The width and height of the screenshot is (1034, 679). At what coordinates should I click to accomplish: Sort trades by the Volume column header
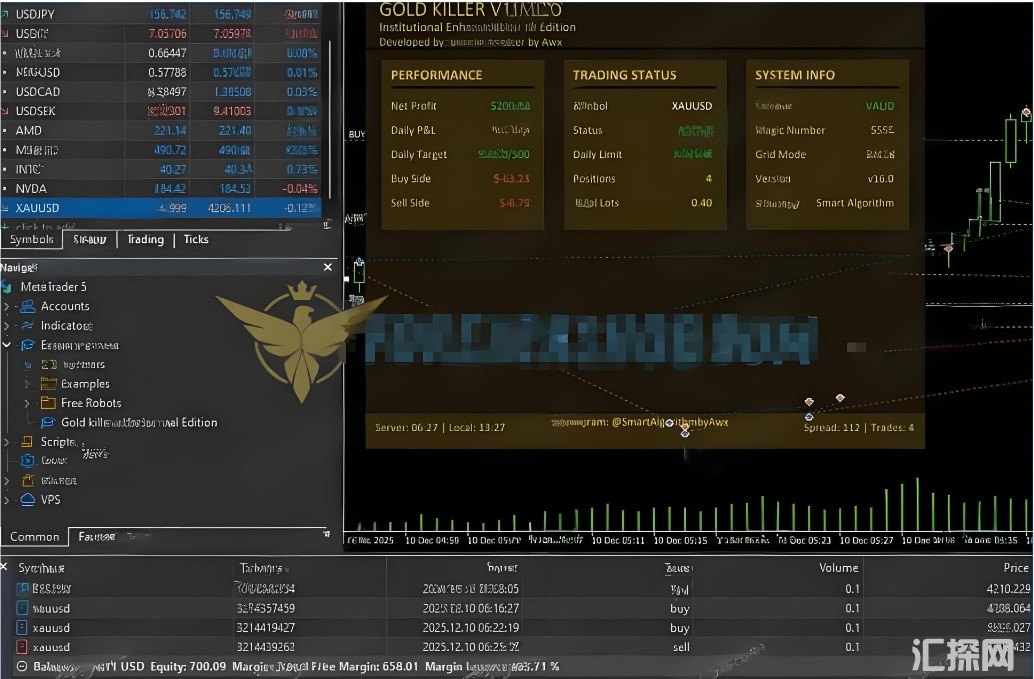tap(838, 568)
